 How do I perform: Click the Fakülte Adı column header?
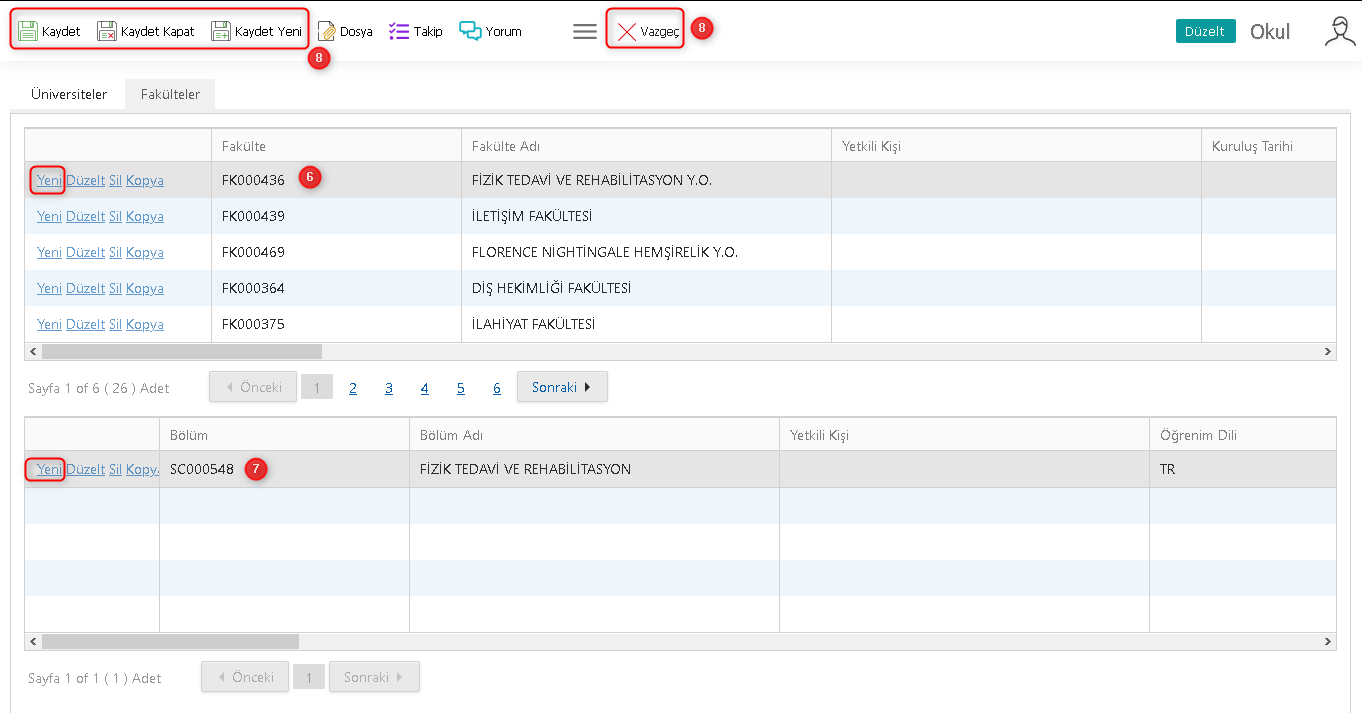(506, 146)
